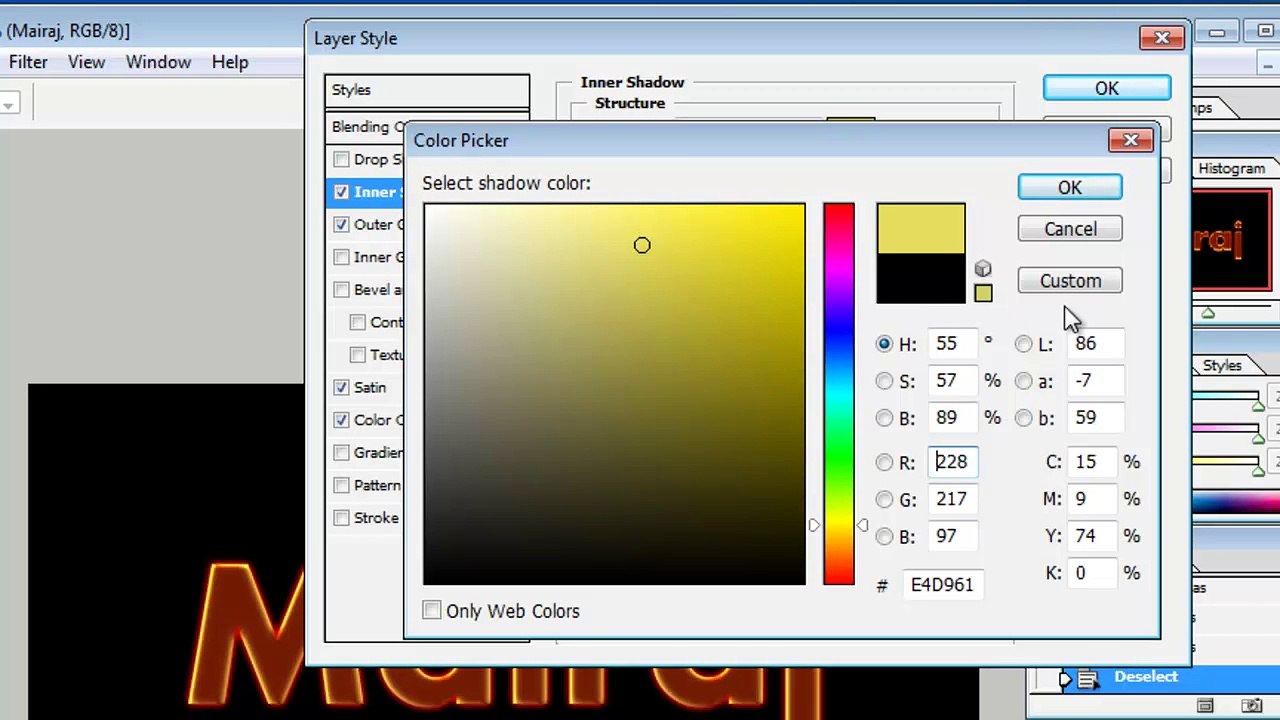
Task: Click the current history state marker arrow
Action: 1064,680
